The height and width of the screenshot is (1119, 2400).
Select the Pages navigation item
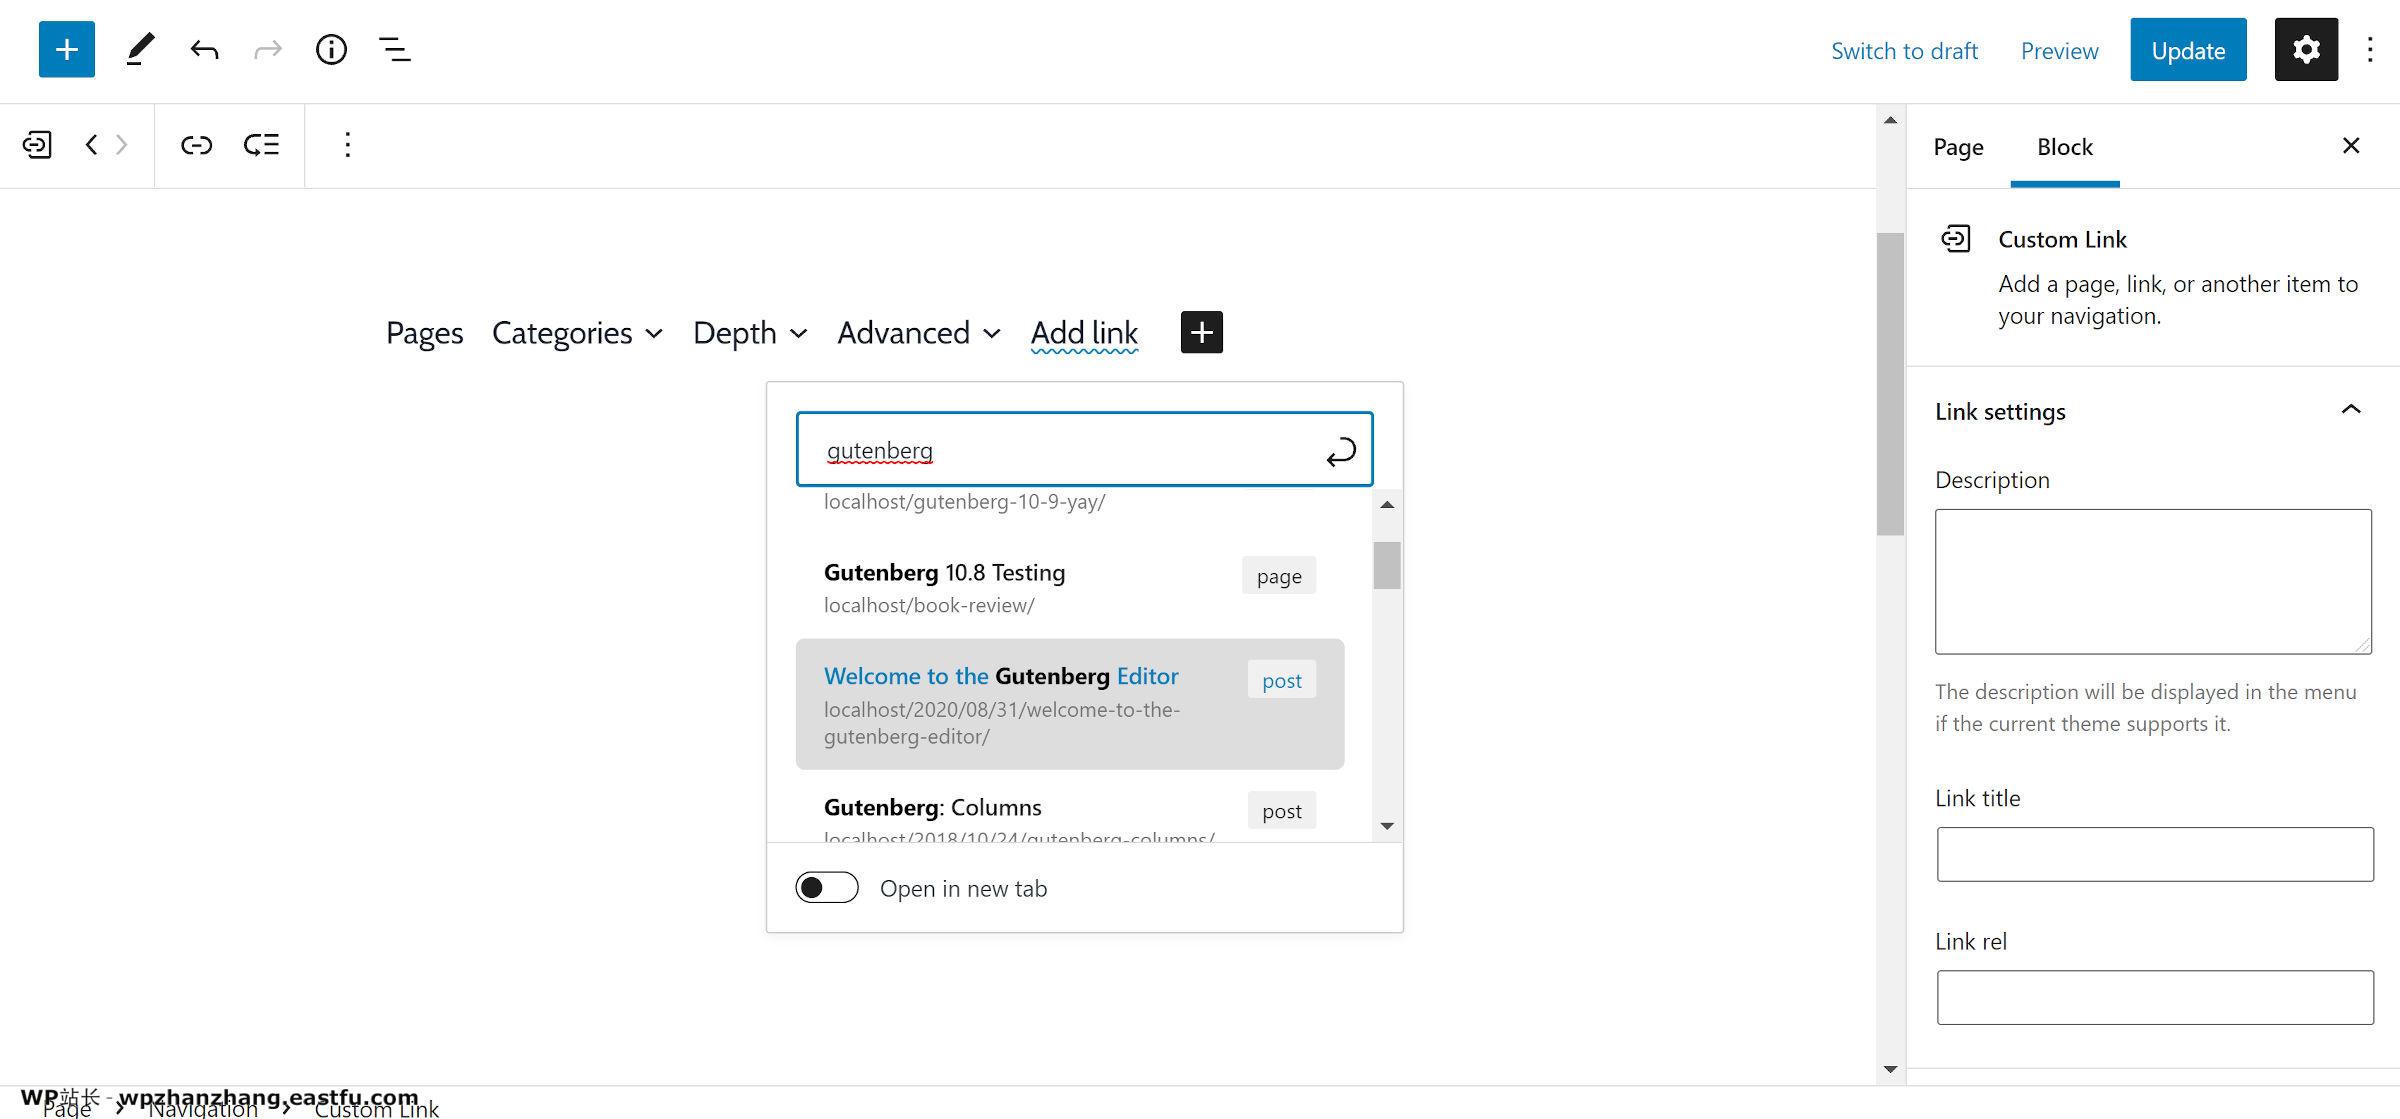coord(425,333)
